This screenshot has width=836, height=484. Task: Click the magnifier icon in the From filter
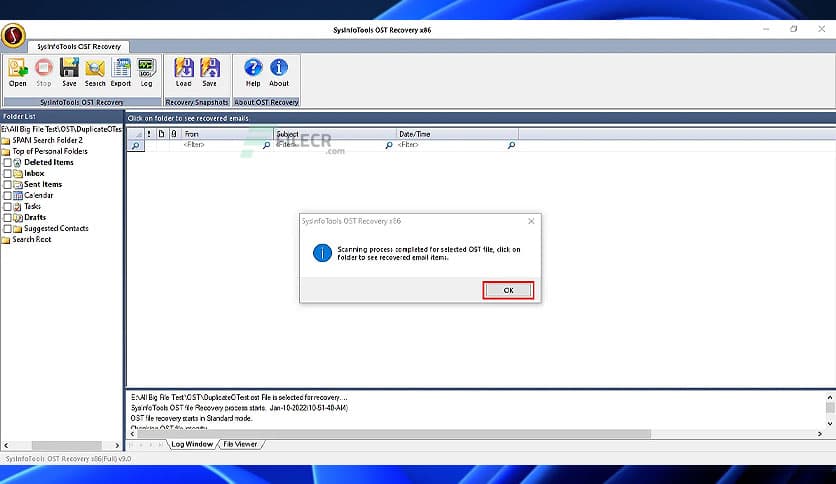[x=267, y=145]
